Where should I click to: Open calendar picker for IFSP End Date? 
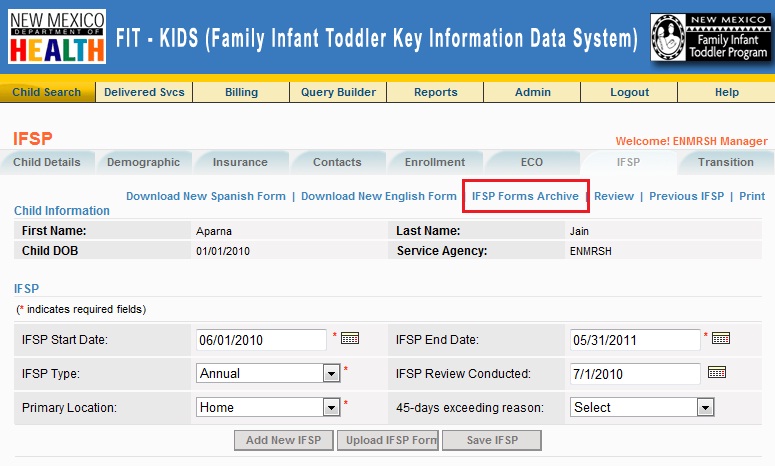point(721,339)
